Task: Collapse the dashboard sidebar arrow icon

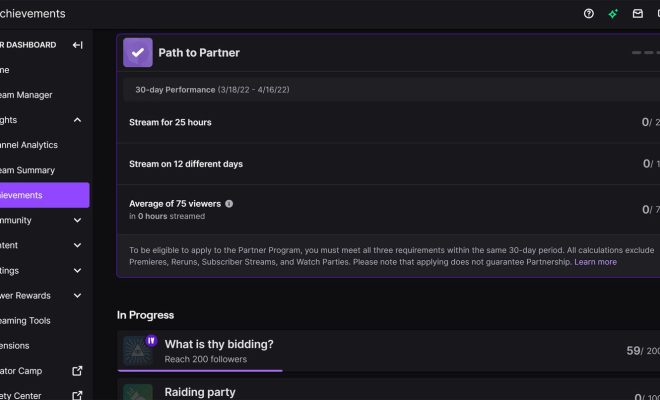Action: 77,45
